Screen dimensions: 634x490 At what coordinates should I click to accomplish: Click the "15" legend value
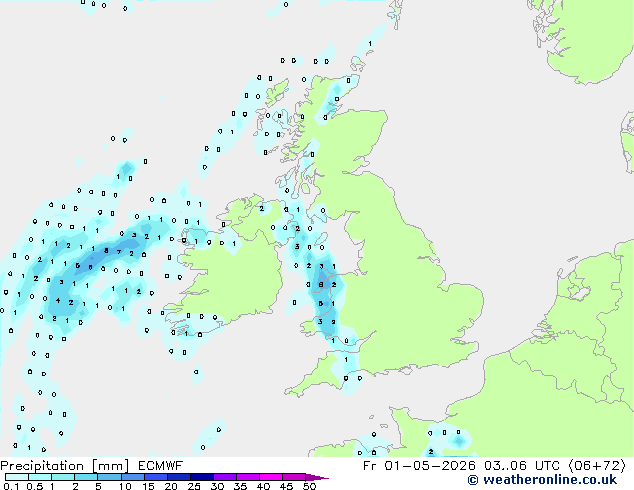click(x=148, y=486)
